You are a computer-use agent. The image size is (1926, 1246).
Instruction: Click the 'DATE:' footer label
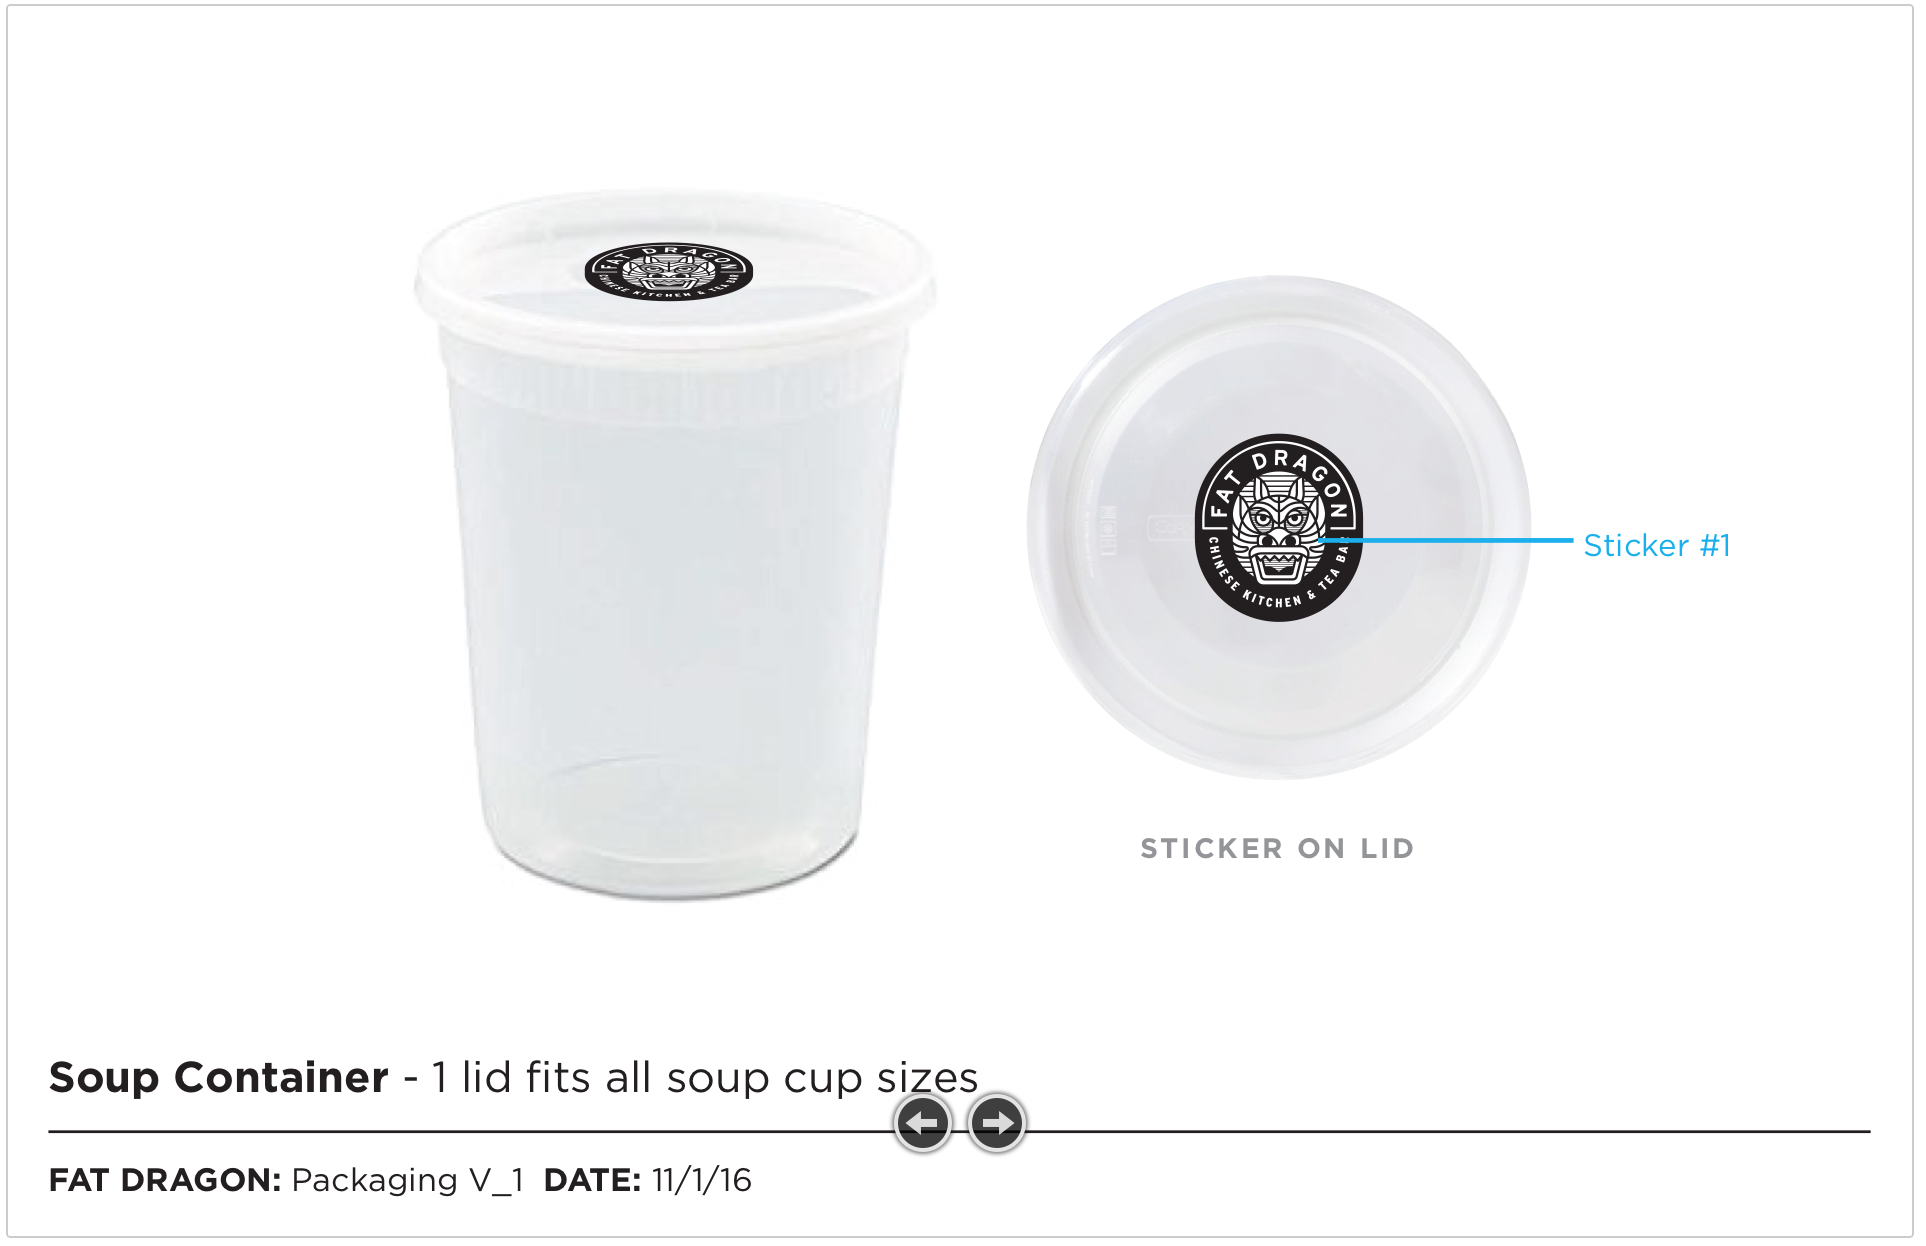click(x=592, y=1180)
